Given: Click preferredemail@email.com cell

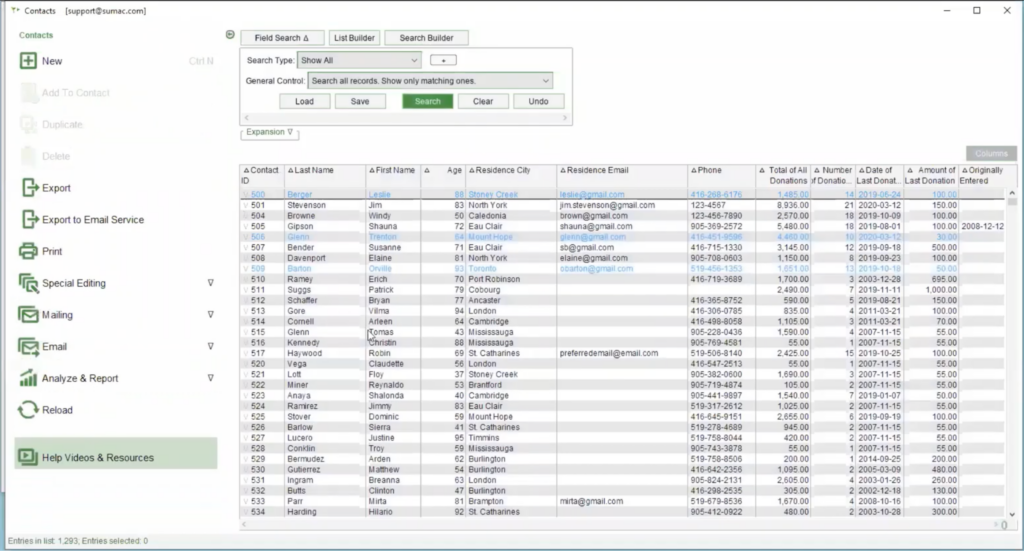Looking at the screenshot, I should coord(609,353).
